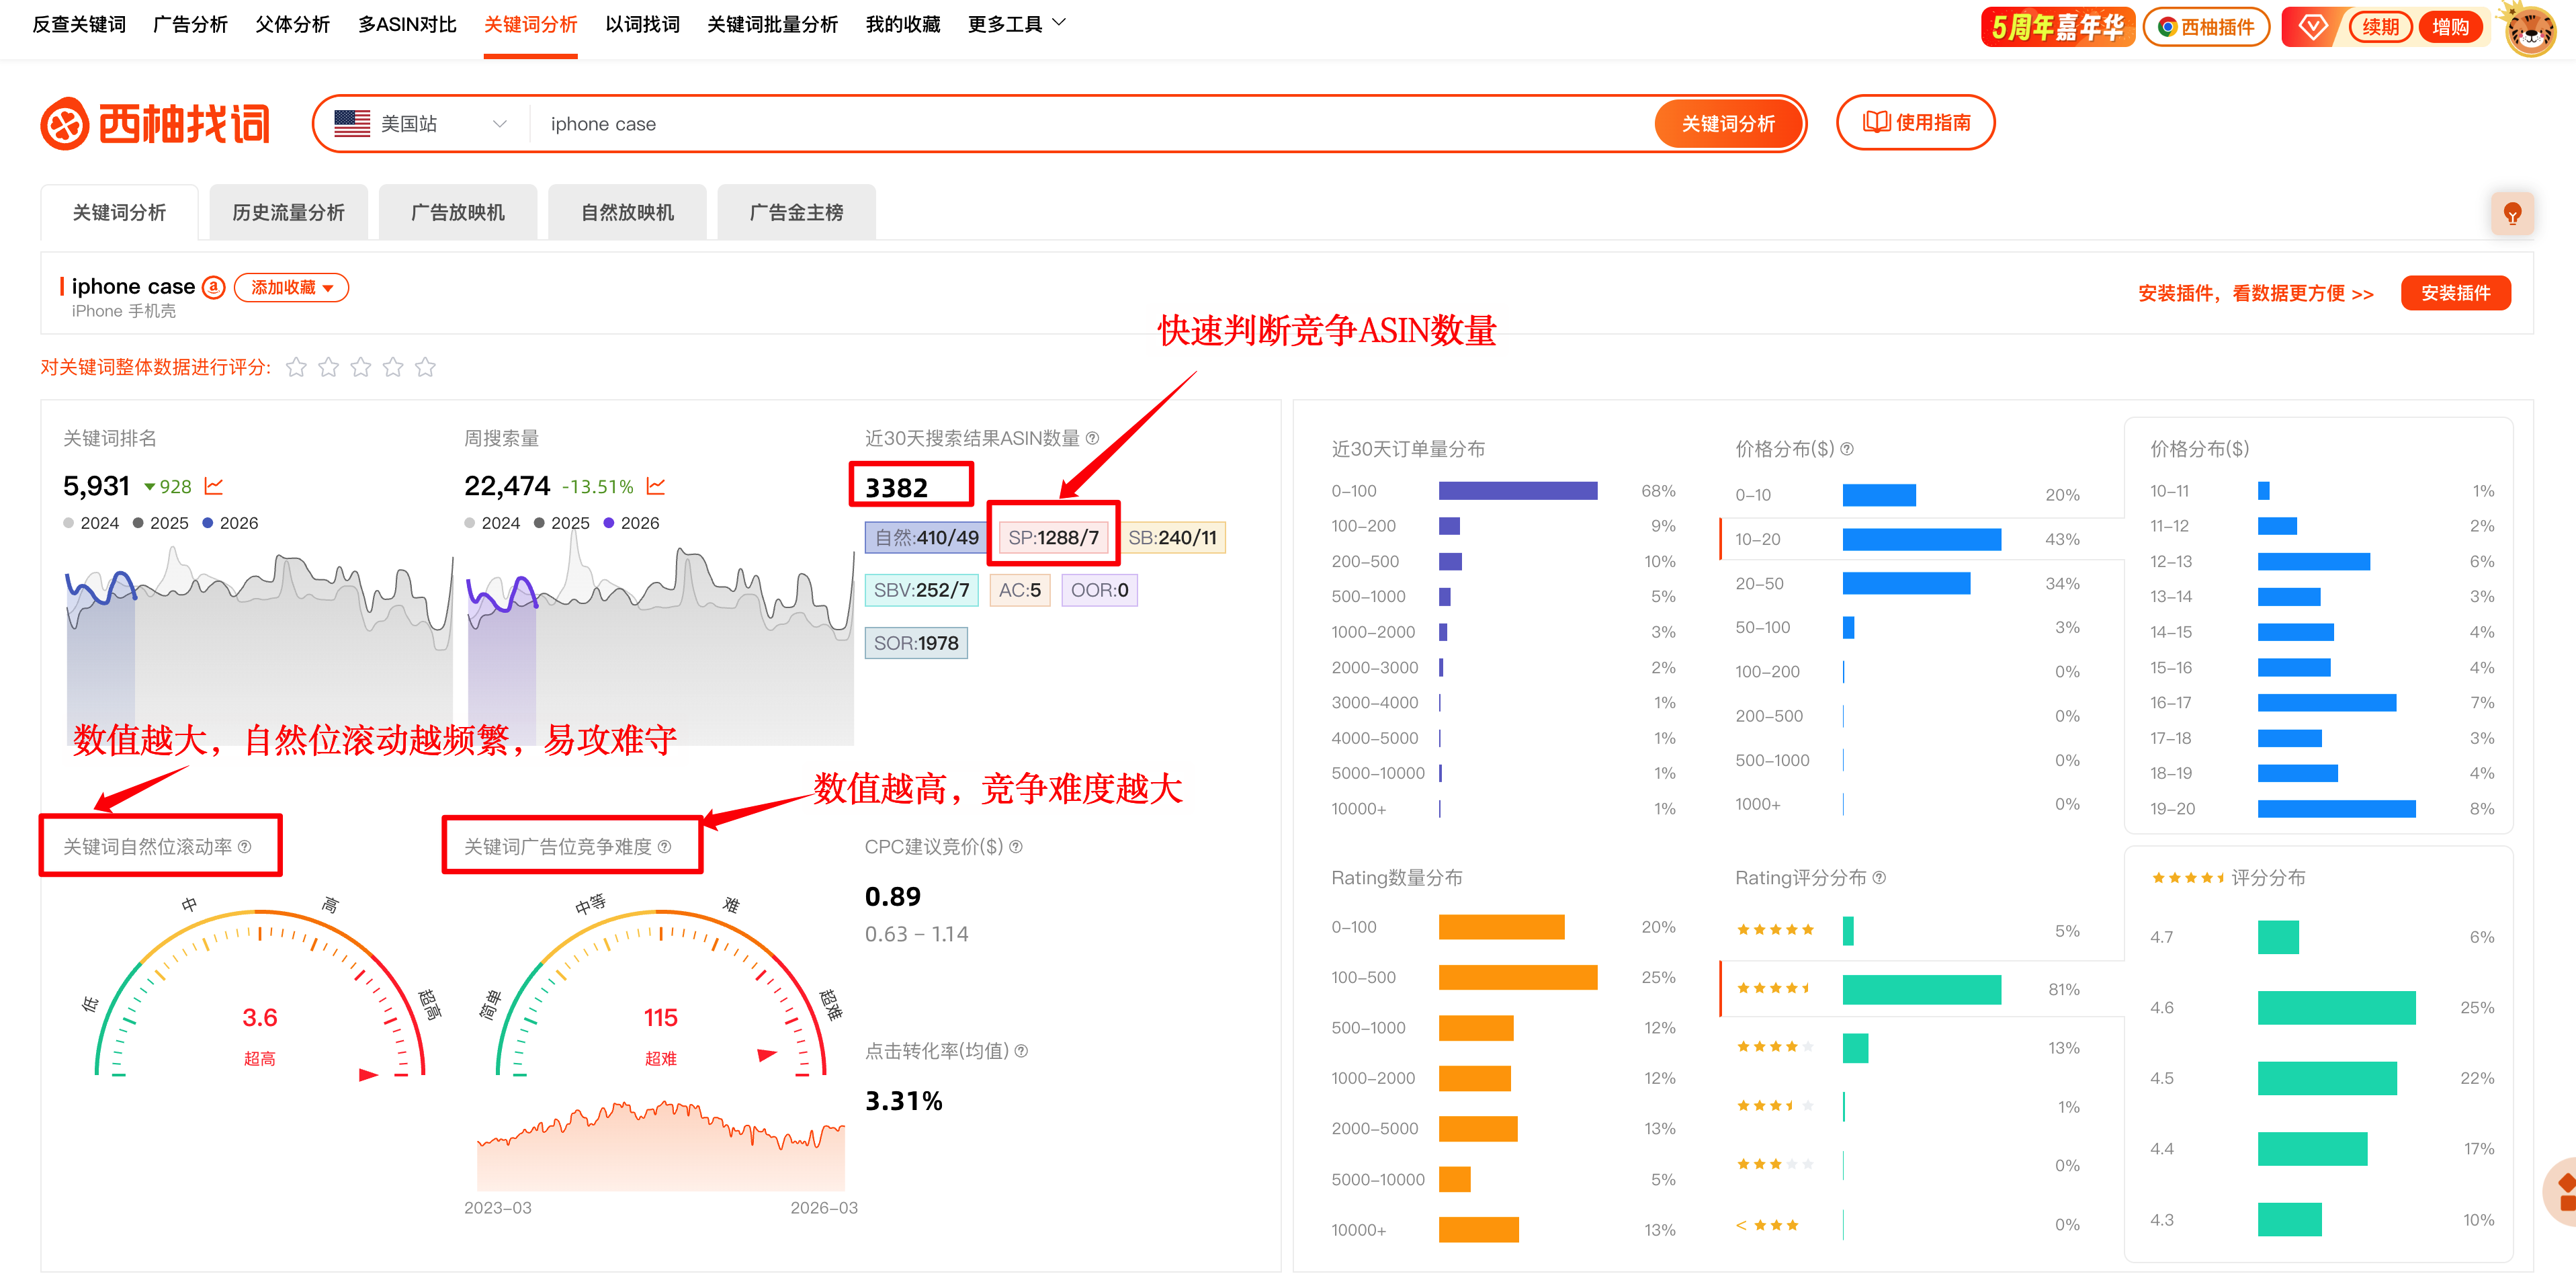Select the SP:1288/7 filter tag
This screenshot has width=2576, height=1278.
(1053, 537)
